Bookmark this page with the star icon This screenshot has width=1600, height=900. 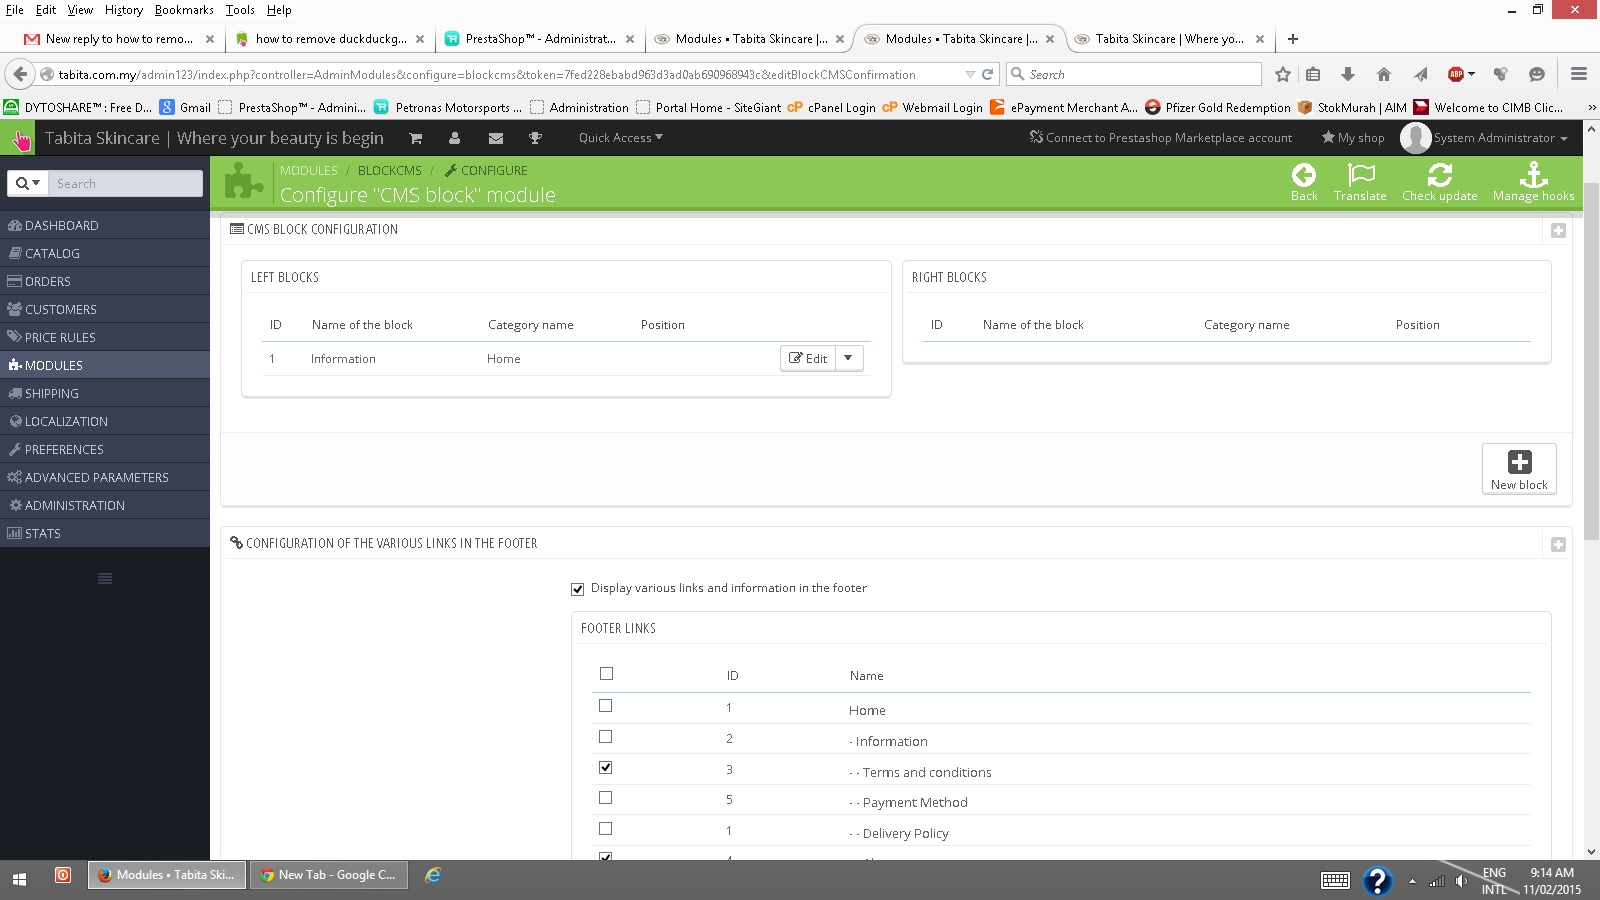pos(1283,74)
